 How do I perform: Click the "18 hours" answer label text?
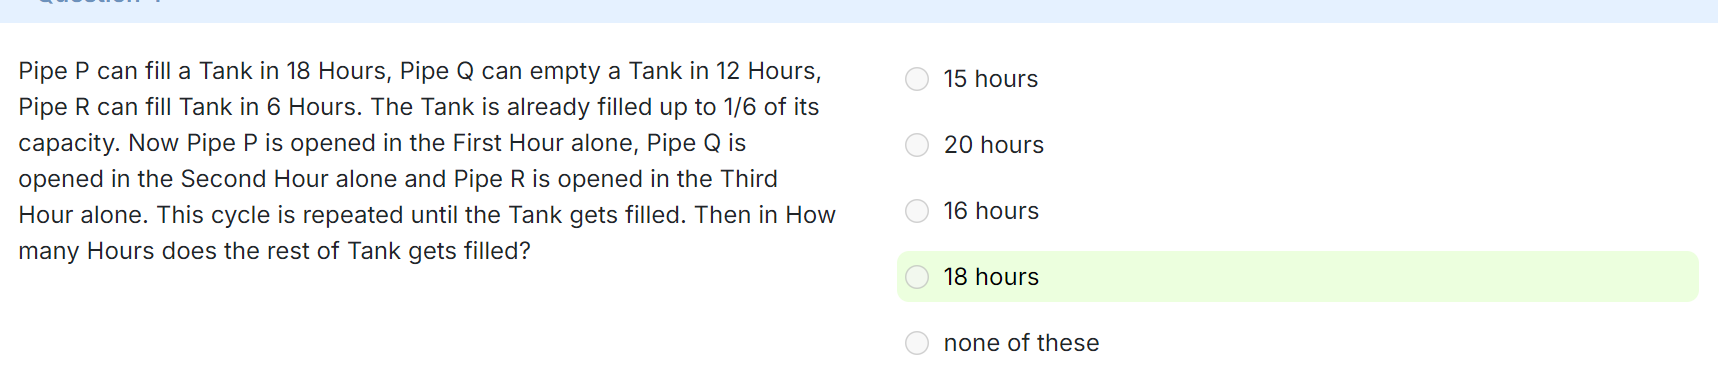tap(991, 277)
